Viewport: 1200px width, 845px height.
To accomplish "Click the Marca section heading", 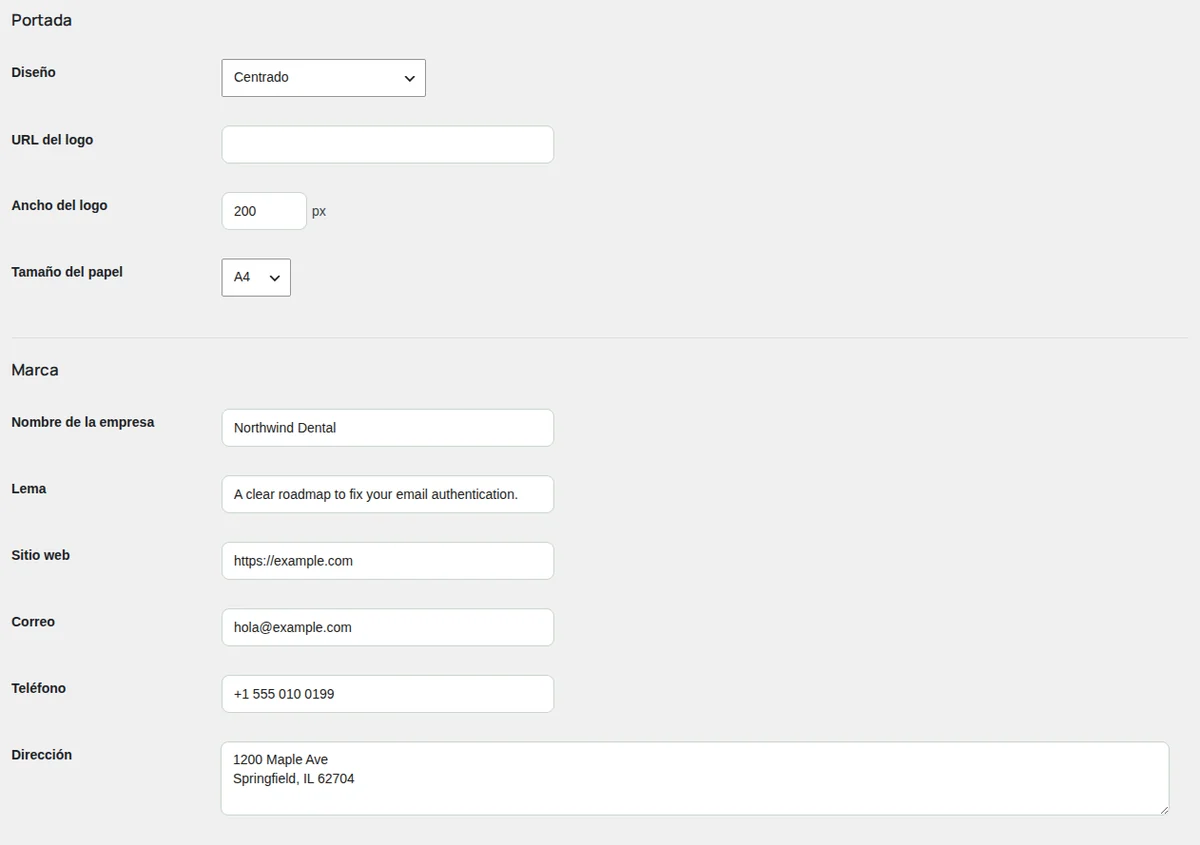I will (x=35, y=370).
